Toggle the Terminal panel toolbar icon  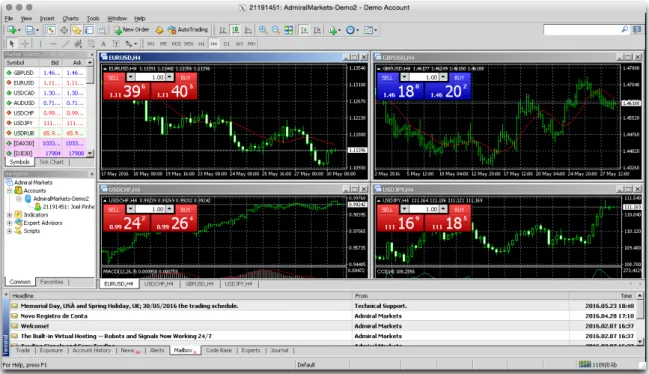click(89, 30)
